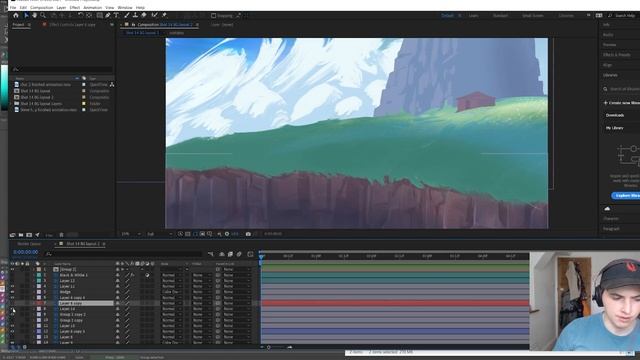This screenshot has height=360, width=640.
Task: Open the Effects & Presets panel
Action: [617, 55]
